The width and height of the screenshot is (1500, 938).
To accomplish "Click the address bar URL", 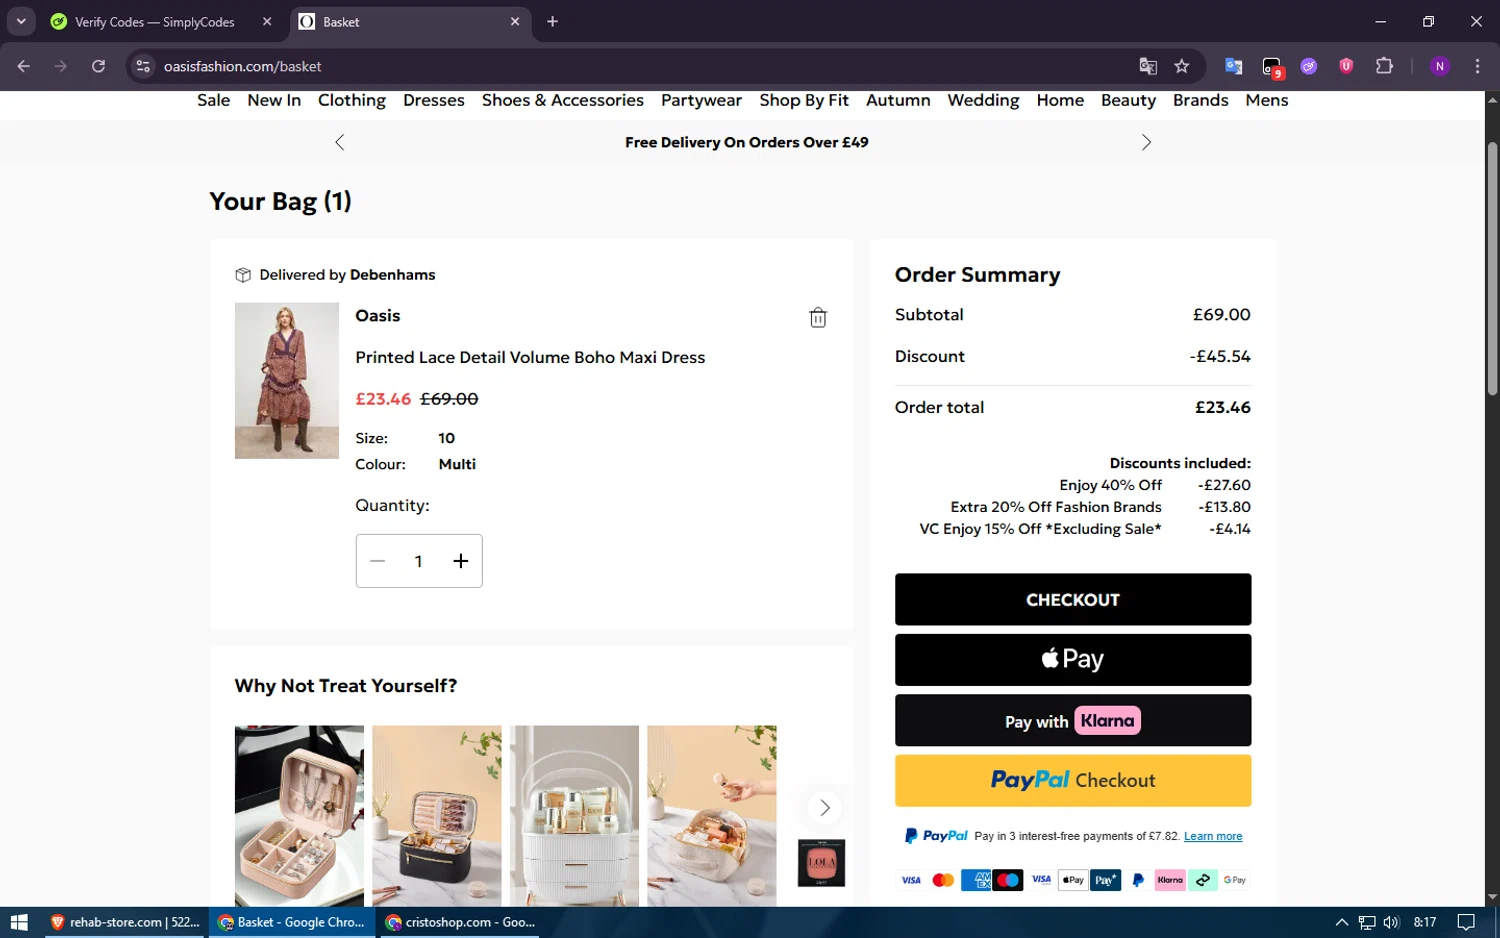I will coord(243,66).
